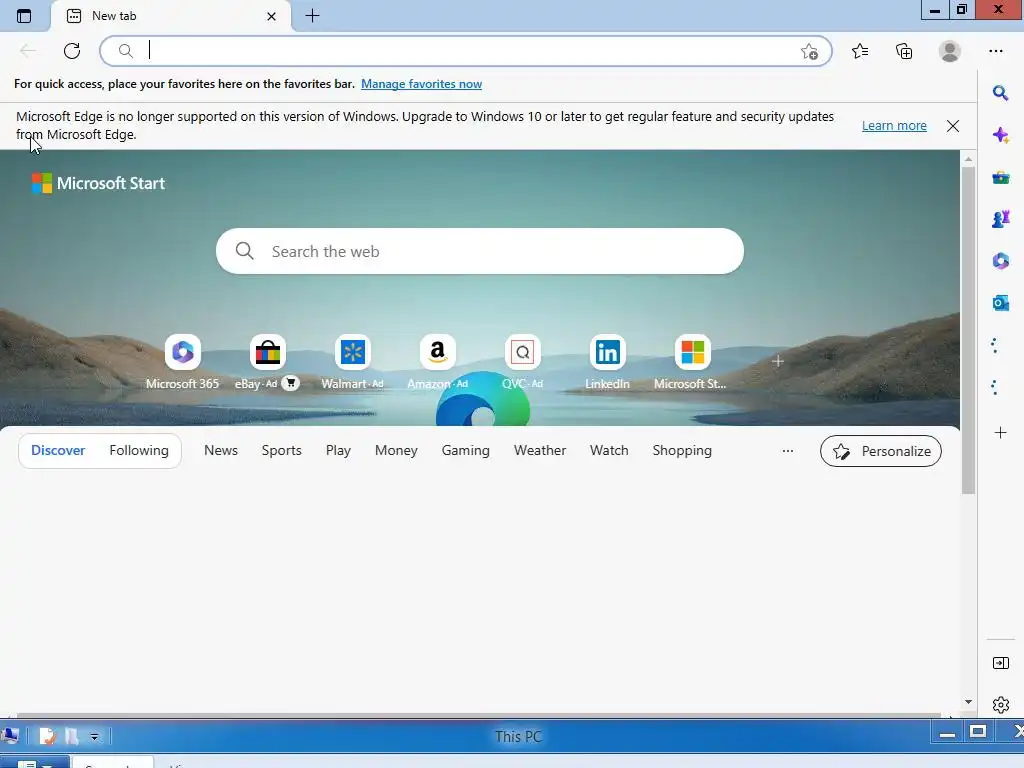Viewport: 1024px width, 768px height.
Task: Open a new tab with the plus button
Action: tap(312, 16)
